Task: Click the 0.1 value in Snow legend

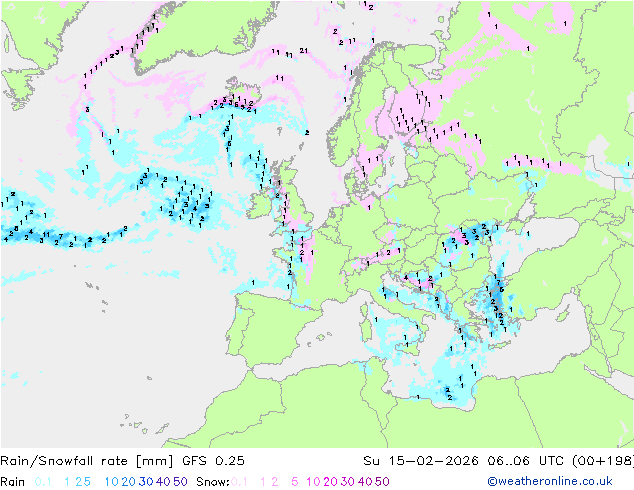Action: pos(239,482)
